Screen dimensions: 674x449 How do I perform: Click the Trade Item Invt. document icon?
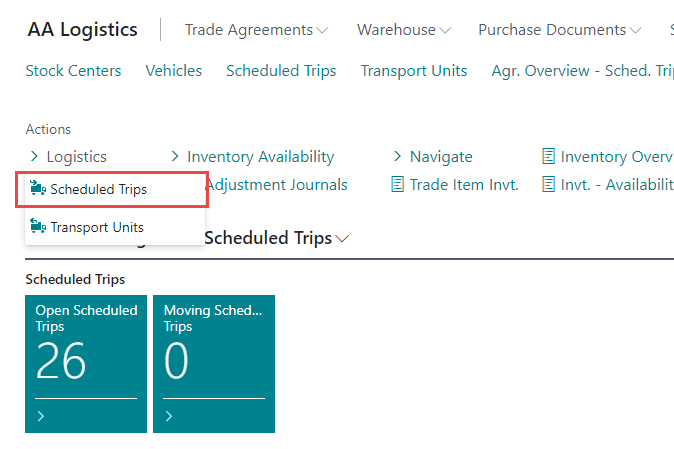coord(398,184)
